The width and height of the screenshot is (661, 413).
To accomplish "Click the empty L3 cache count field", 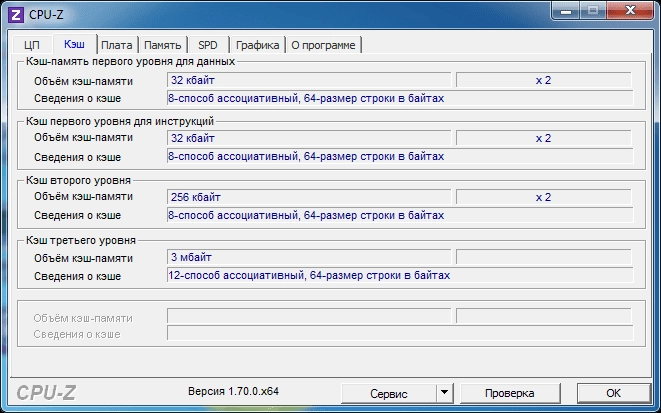I will (543, 257).
